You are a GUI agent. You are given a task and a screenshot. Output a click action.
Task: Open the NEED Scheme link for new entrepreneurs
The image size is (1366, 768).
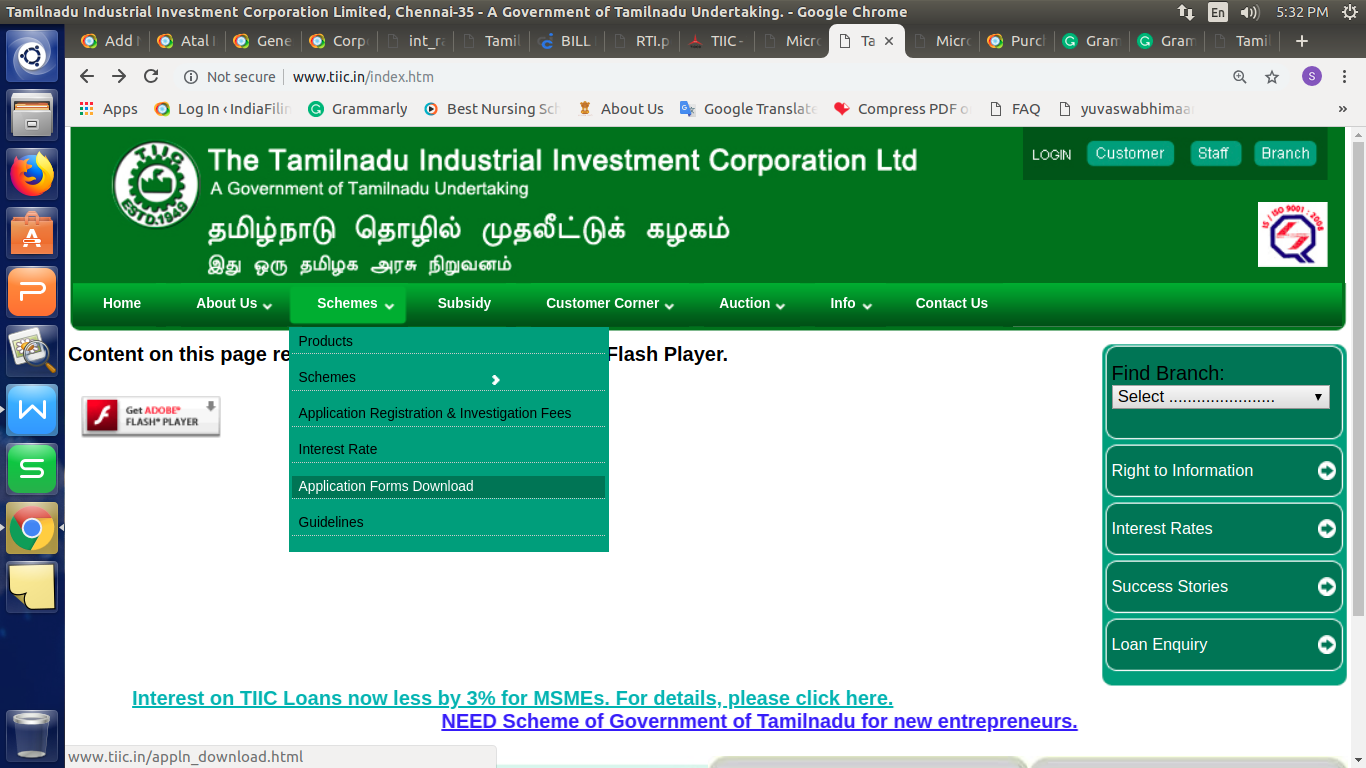759,721
